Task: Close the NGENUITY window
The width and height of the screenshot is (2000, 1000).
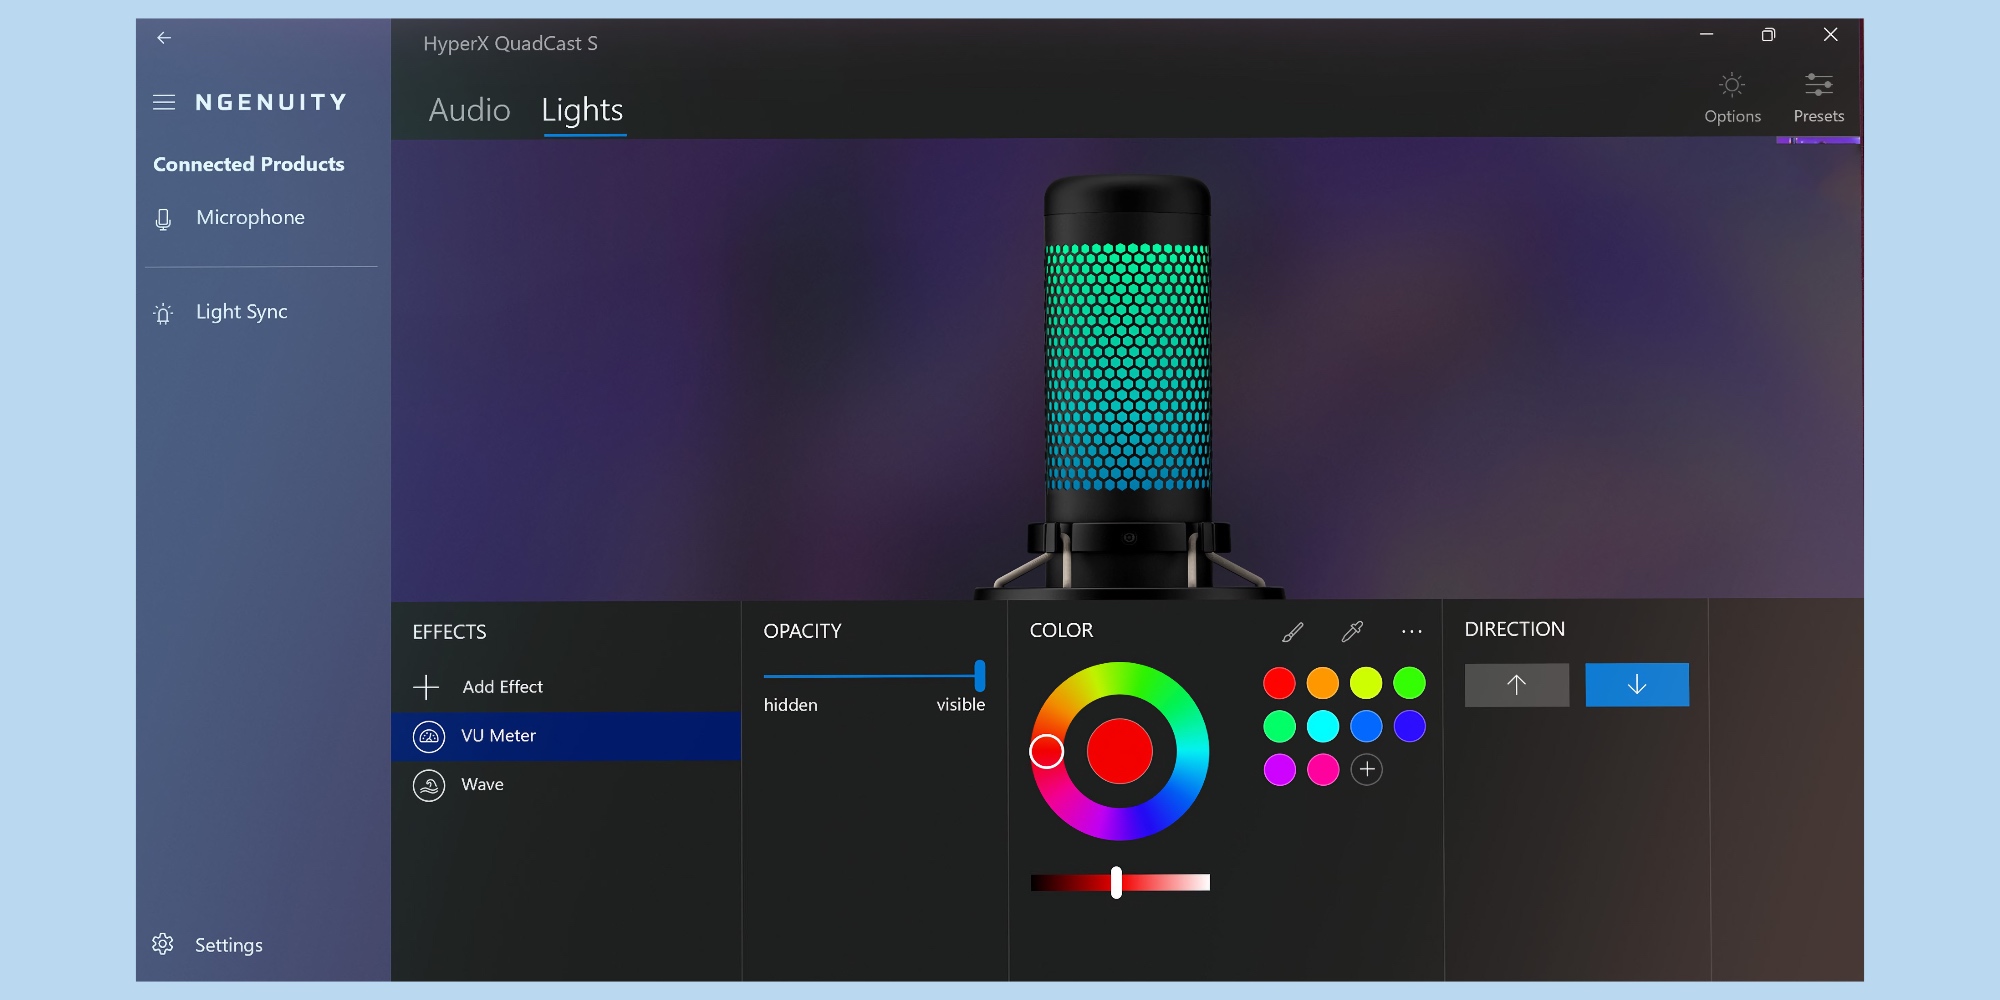Action: pyautogui.click(x=1830, y=35)
